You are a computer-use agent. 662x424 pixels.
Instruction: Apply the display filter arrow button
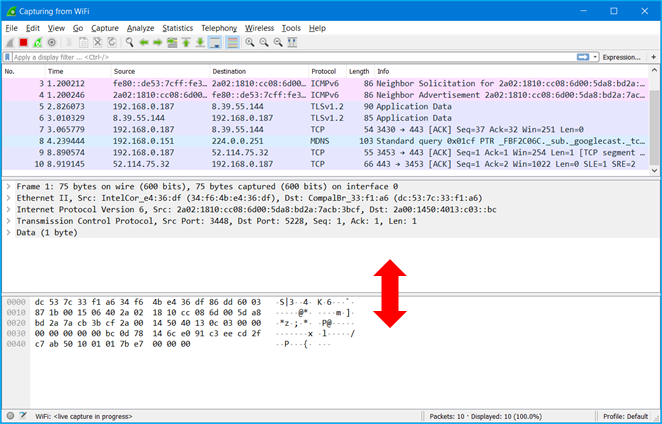pyautogui.click(x=583, y=57)
